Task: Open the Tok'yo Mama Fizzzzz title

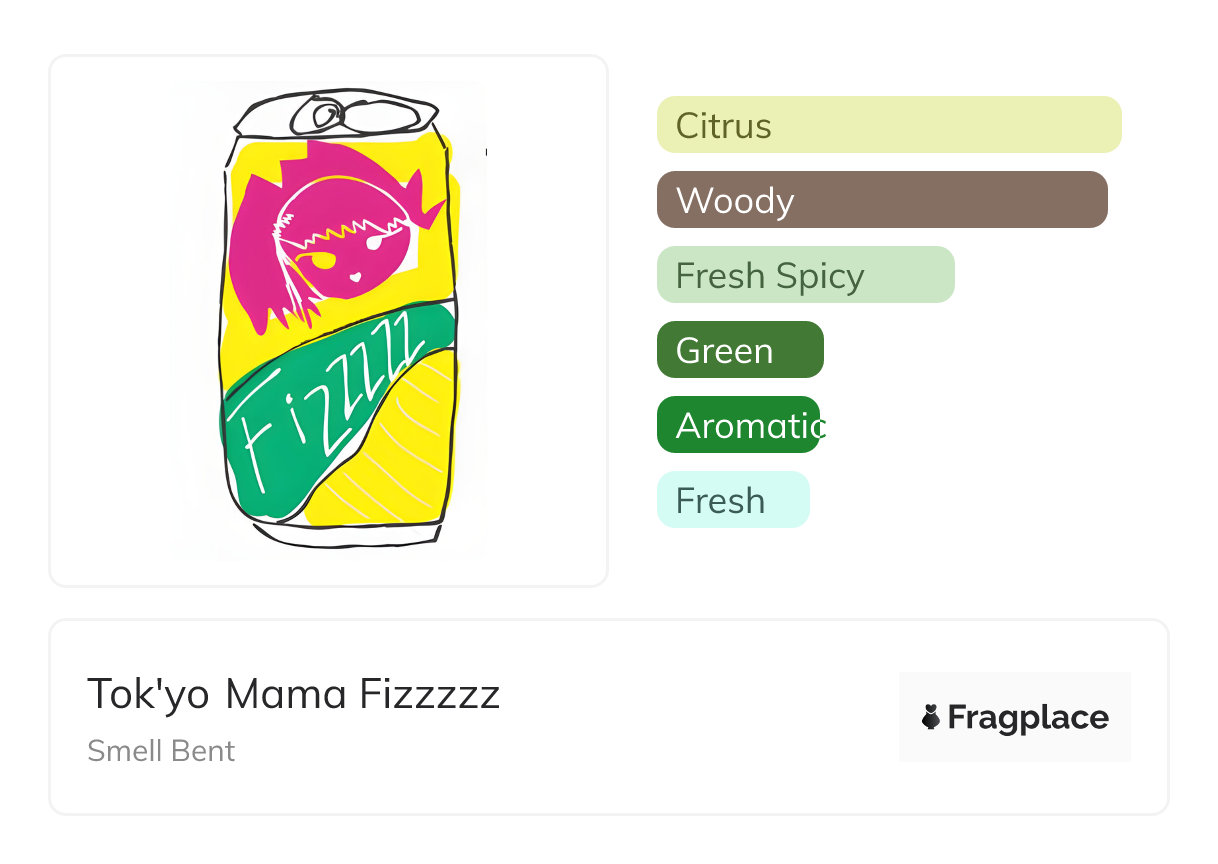Action: 293,693
